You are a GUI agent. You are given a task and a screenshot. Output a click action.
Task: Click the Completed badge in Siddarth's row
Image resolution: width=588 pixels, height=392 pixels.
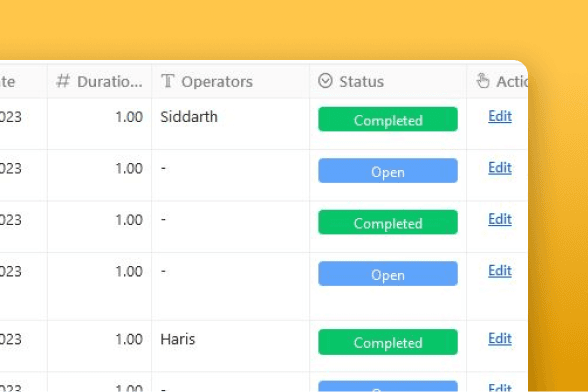388,119
